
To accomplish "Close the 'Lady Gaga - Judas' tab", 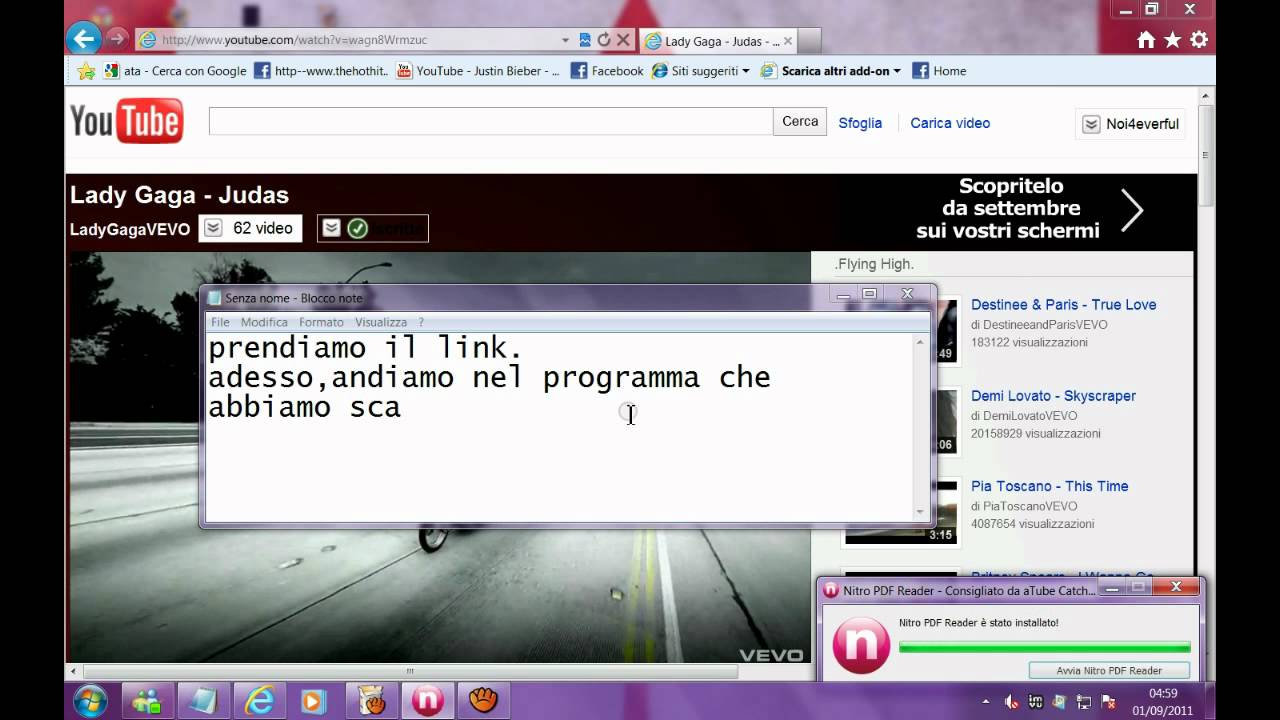I will click(x=788, y=41).
